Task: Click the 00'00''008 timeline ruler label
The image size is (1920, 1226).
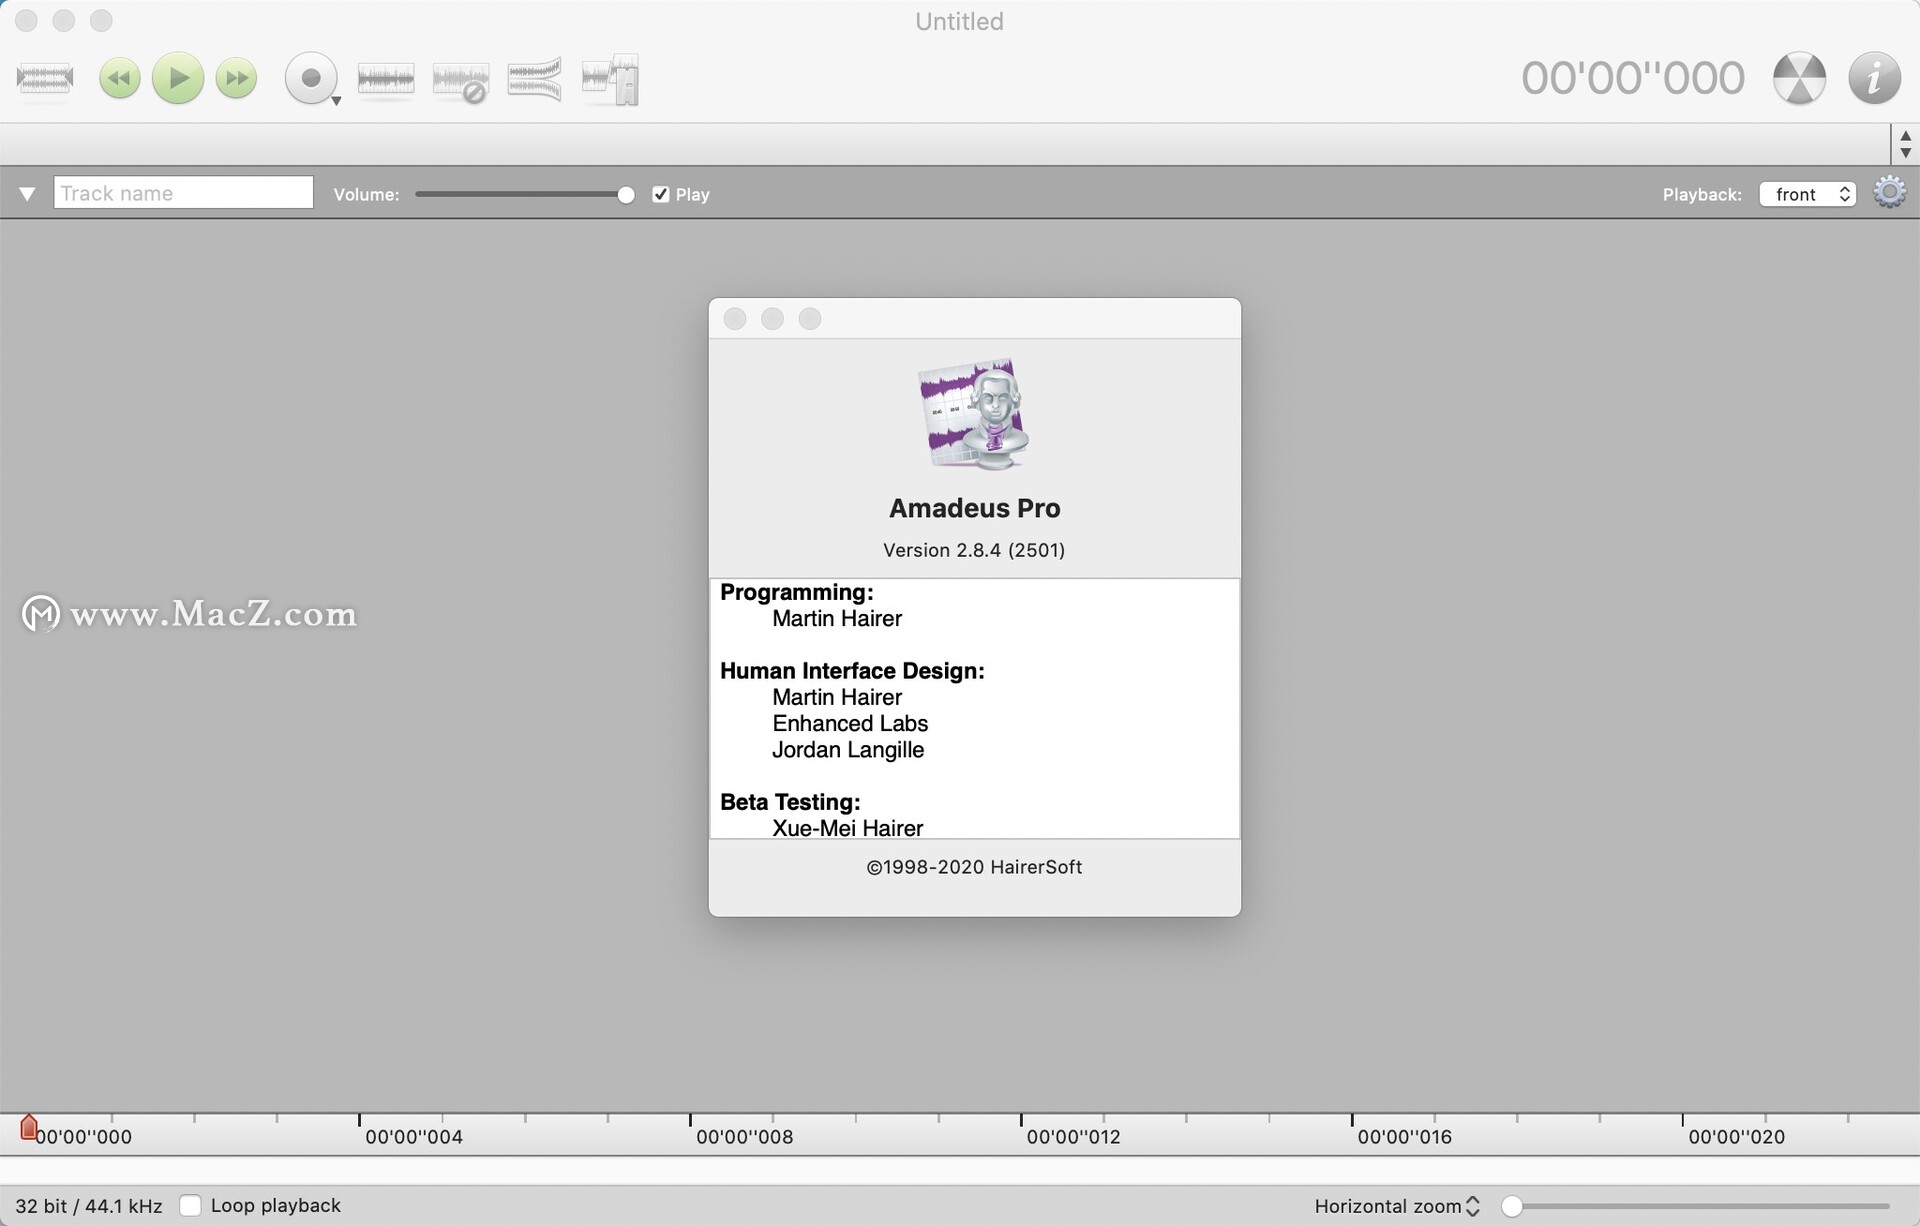Action: tap(744, 1137)
